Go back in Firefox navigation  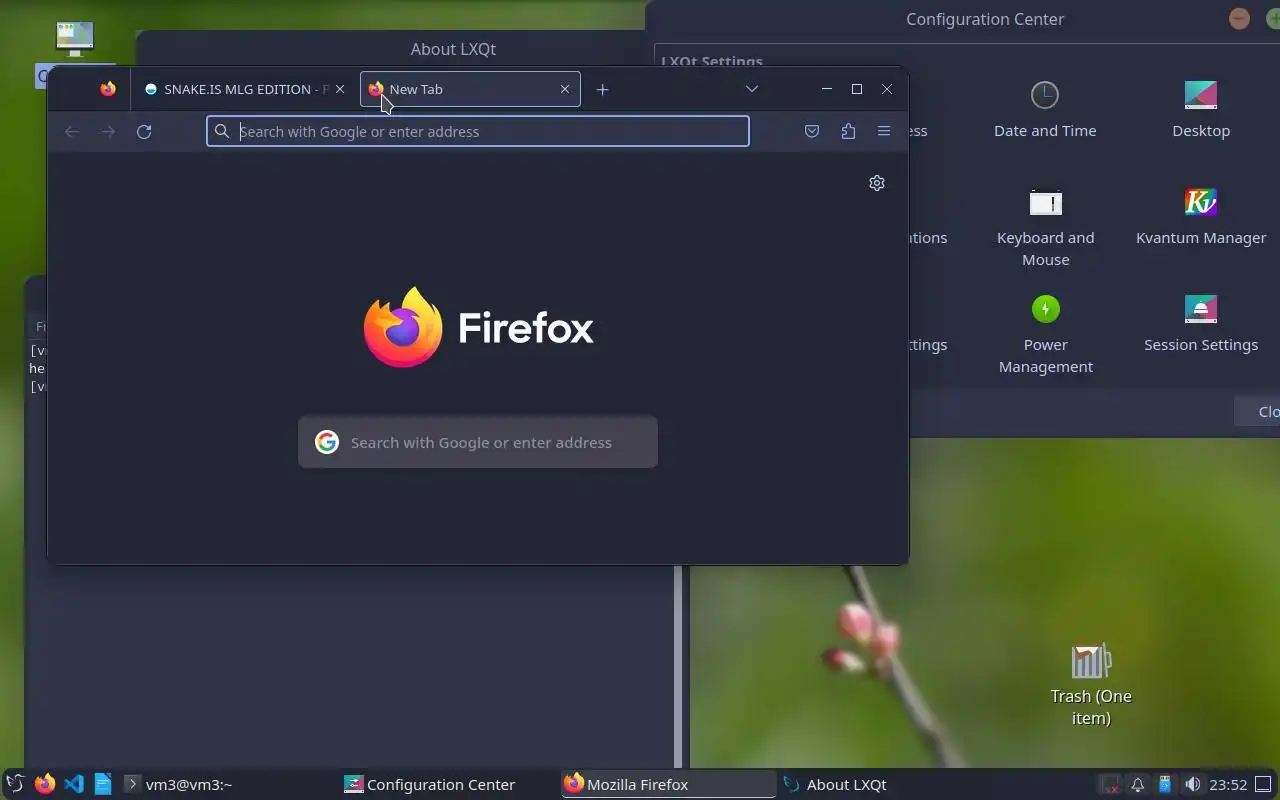72,131
